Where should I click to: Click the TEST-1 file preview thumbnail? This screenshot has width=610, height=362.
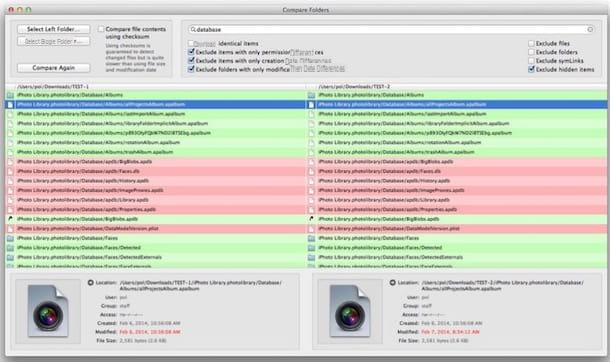click(x=48, y=311)
